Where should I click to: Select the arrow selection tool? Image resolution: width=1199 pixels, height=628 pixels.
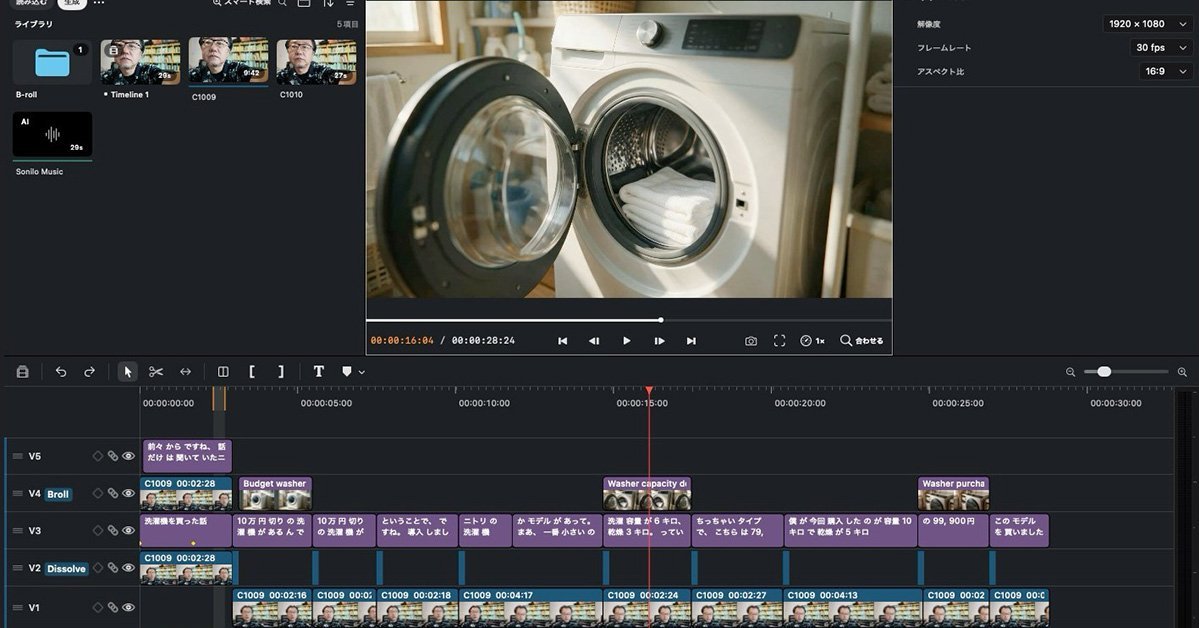[x=127, y=372]
